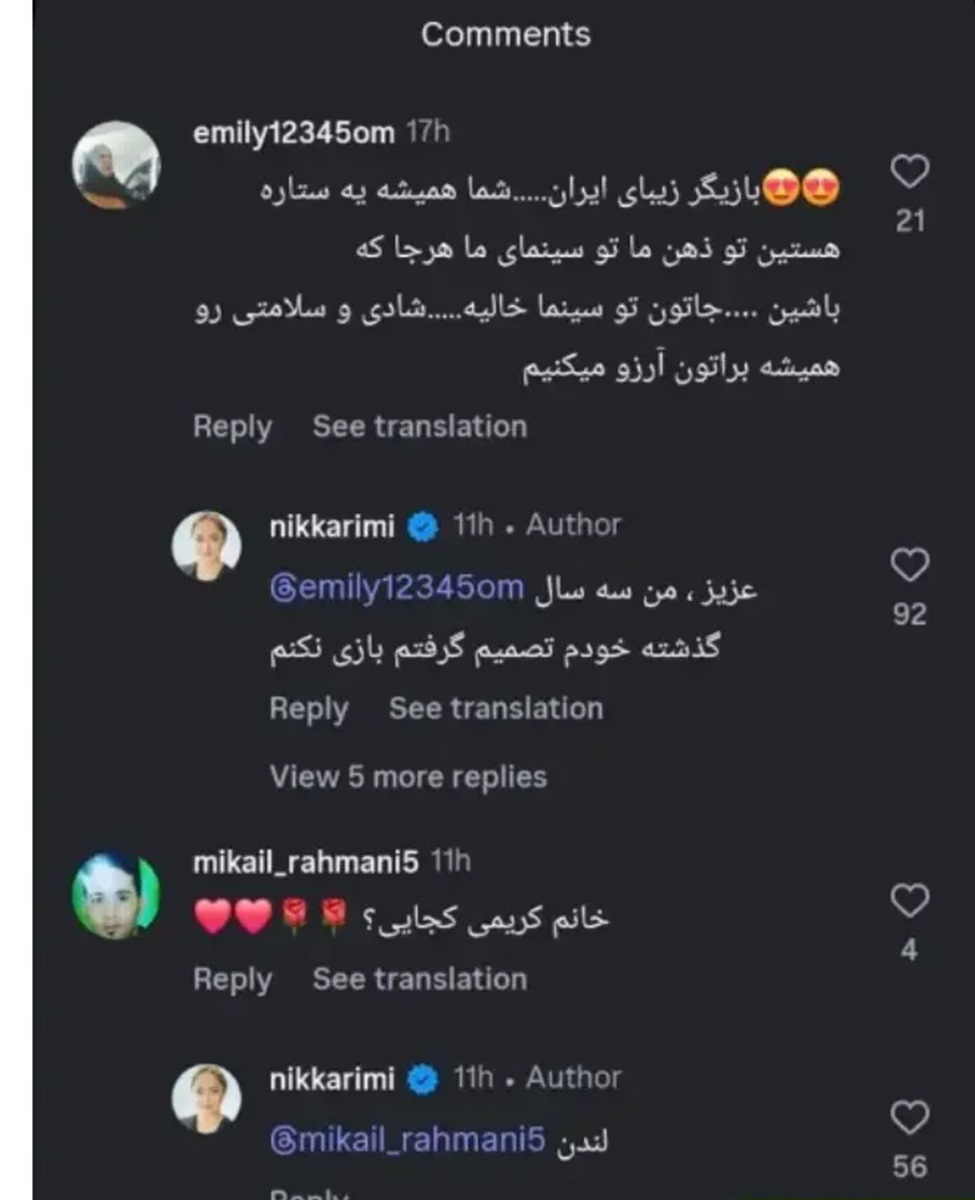975x1200 pixels.
Task: Open mikail_rahmani5's profile picture
Action: (116, 895)
